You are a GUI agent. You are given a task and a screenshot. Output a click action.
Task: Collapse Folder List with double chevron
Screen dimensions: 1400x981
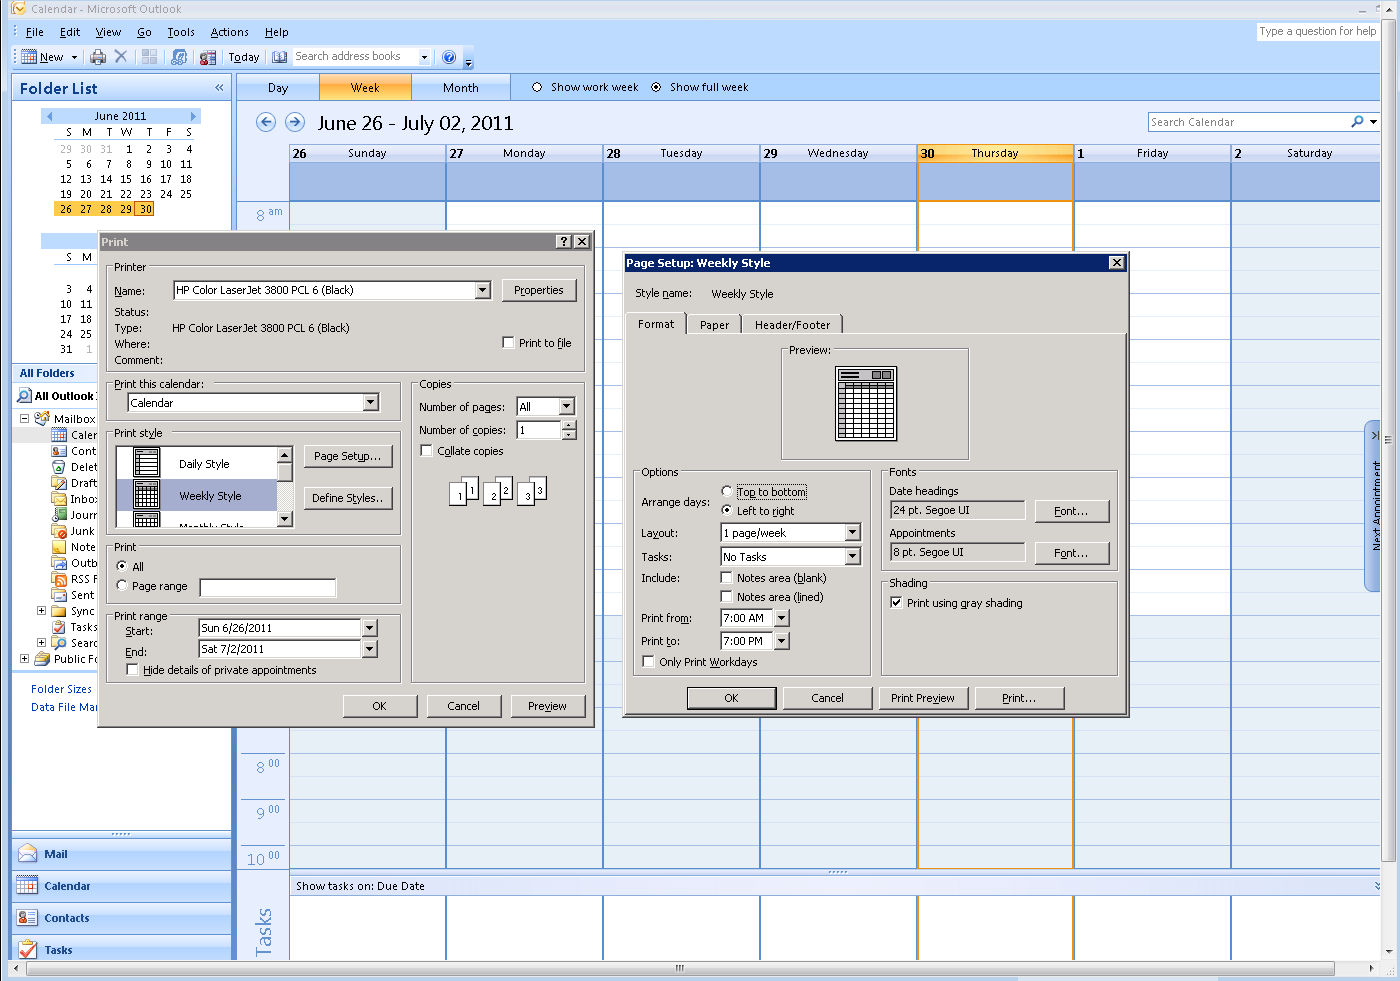pos(219,88)
